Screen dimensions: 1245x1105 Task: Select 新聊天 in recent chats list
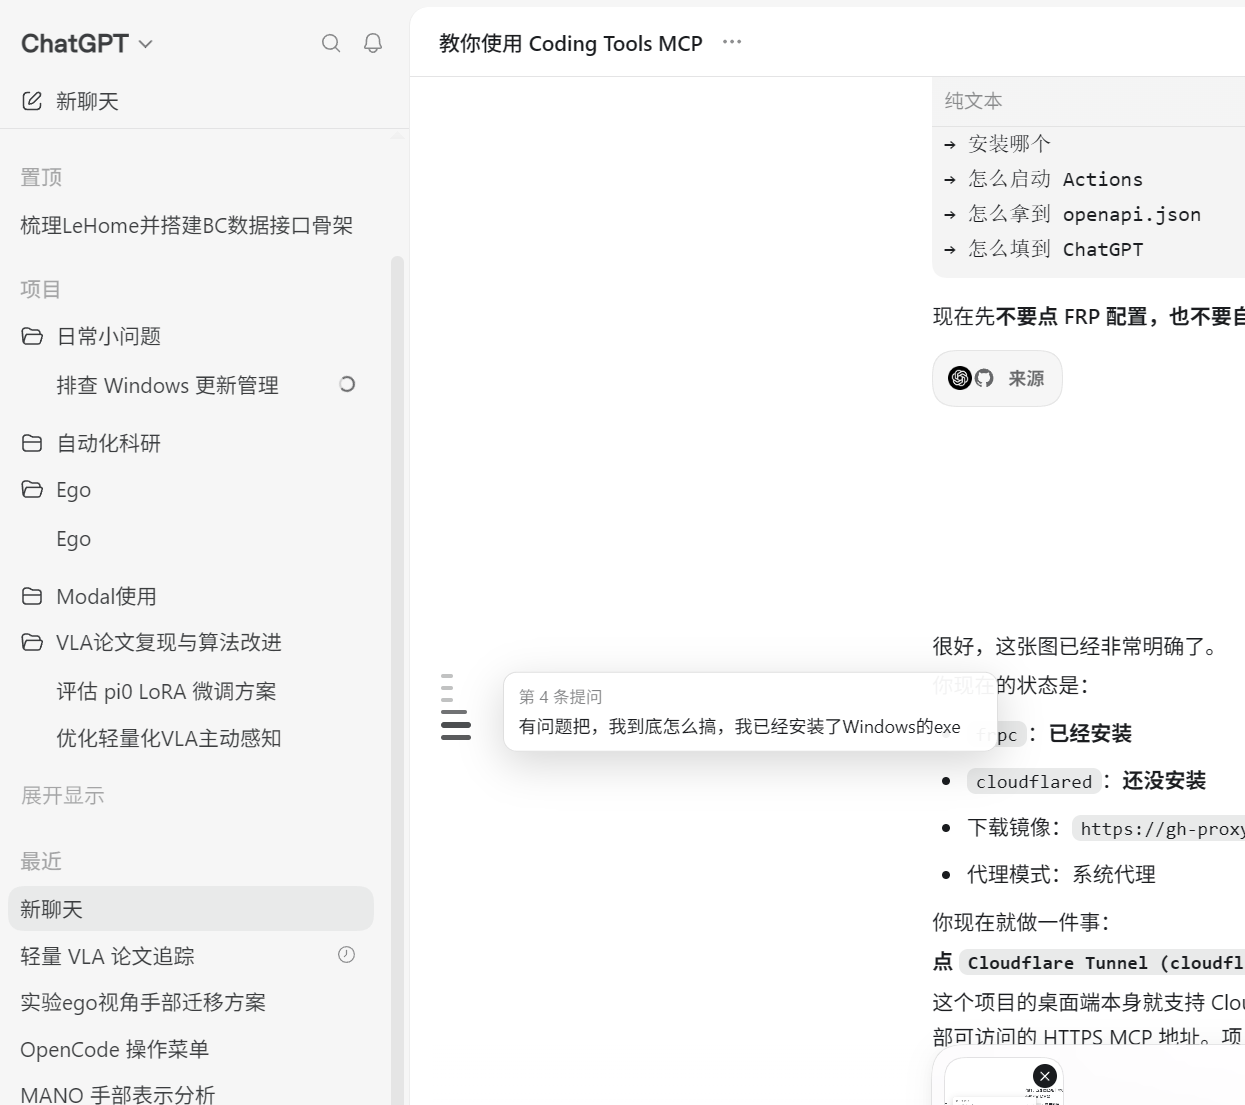click(x=191, y=909)
